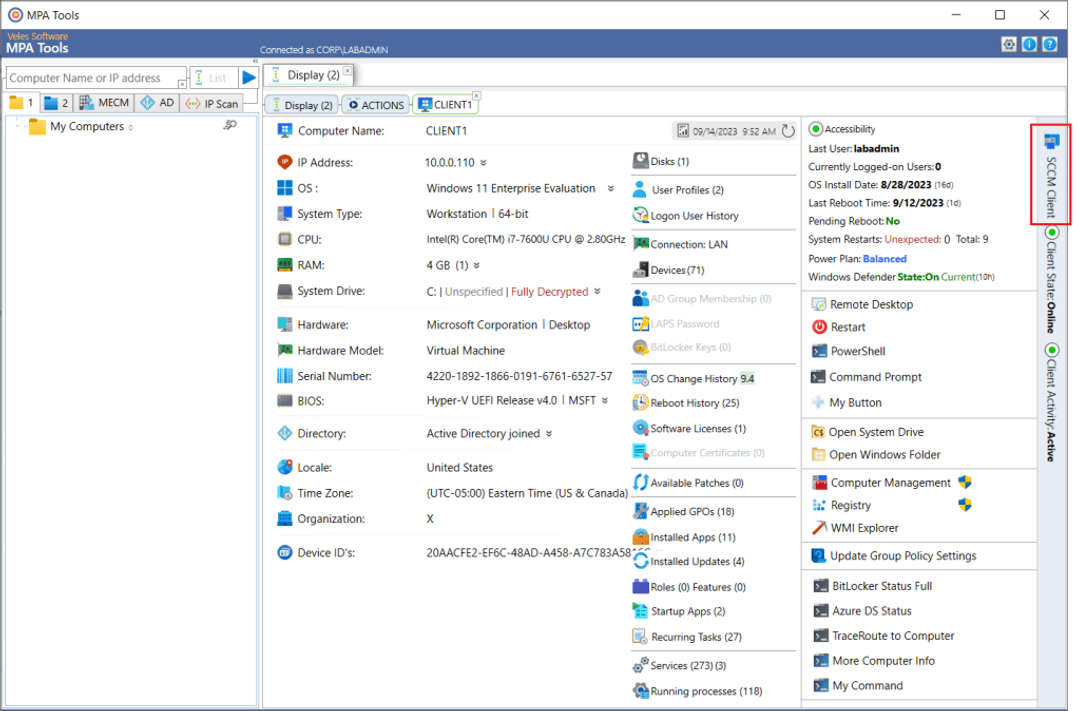Open Logon User History
1080x711 pixels.
(x=686, y=216)
